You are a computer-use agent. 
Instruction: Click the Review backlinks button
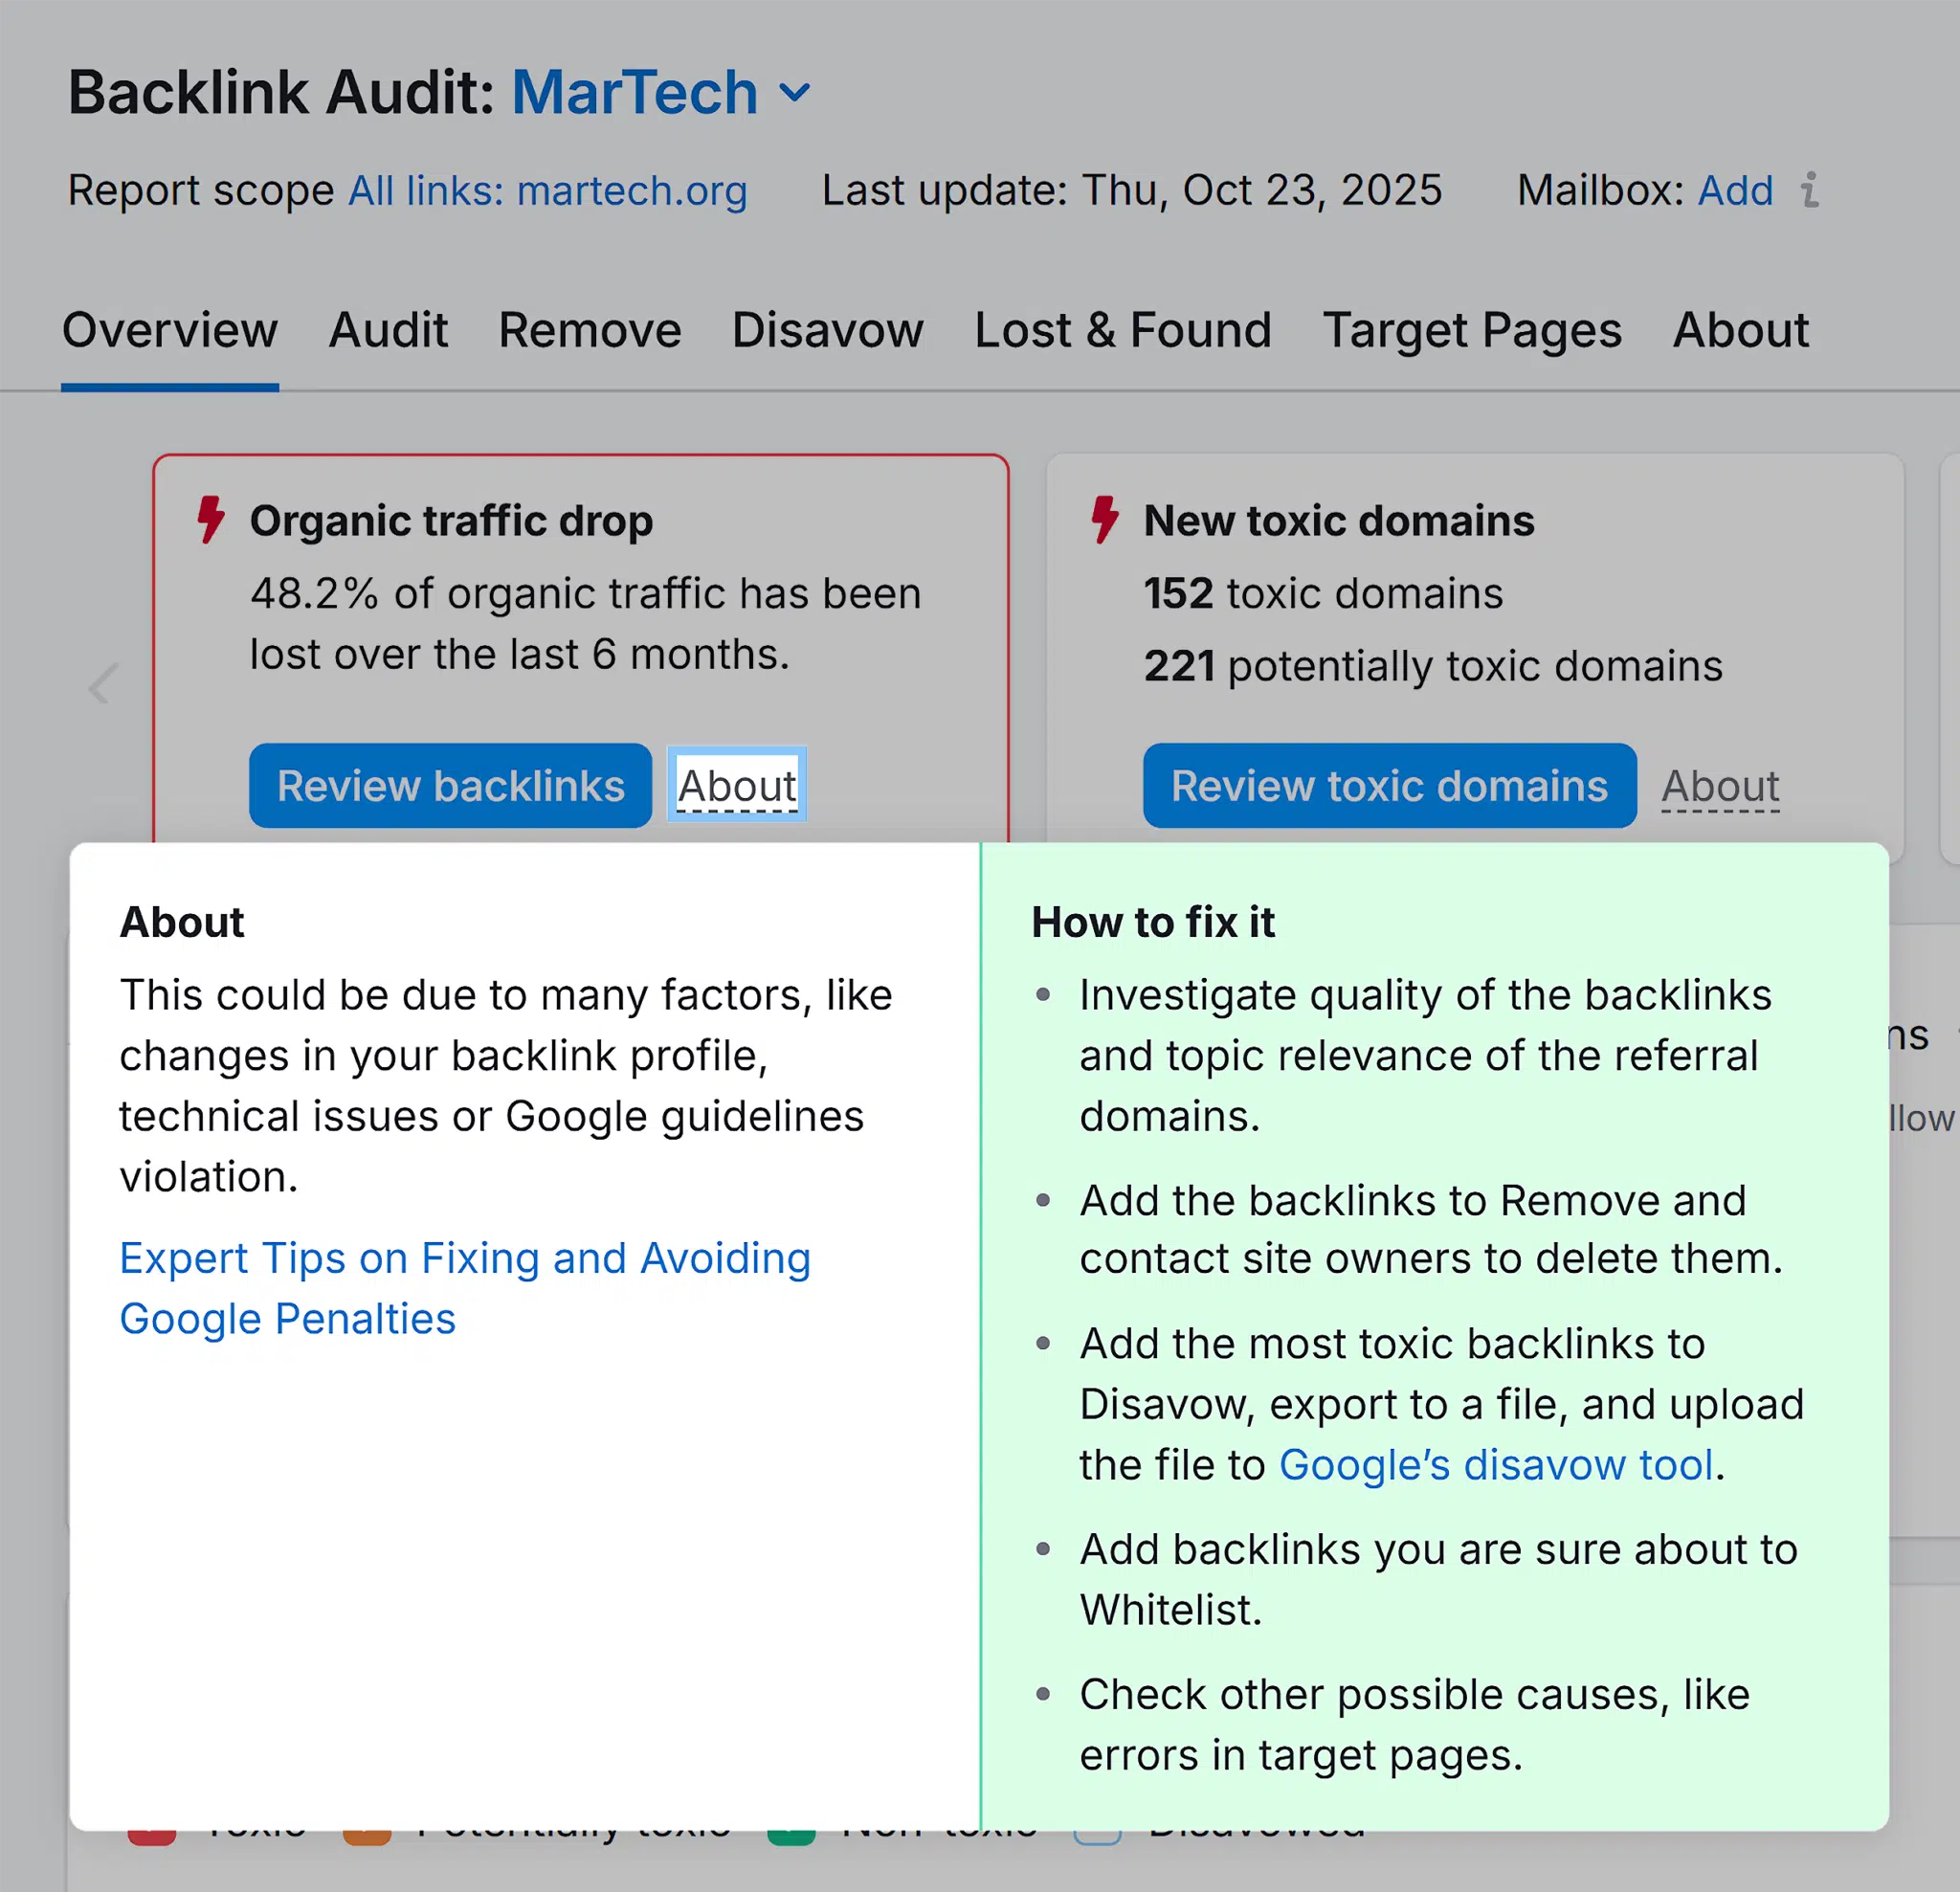[x=450, y=786]
